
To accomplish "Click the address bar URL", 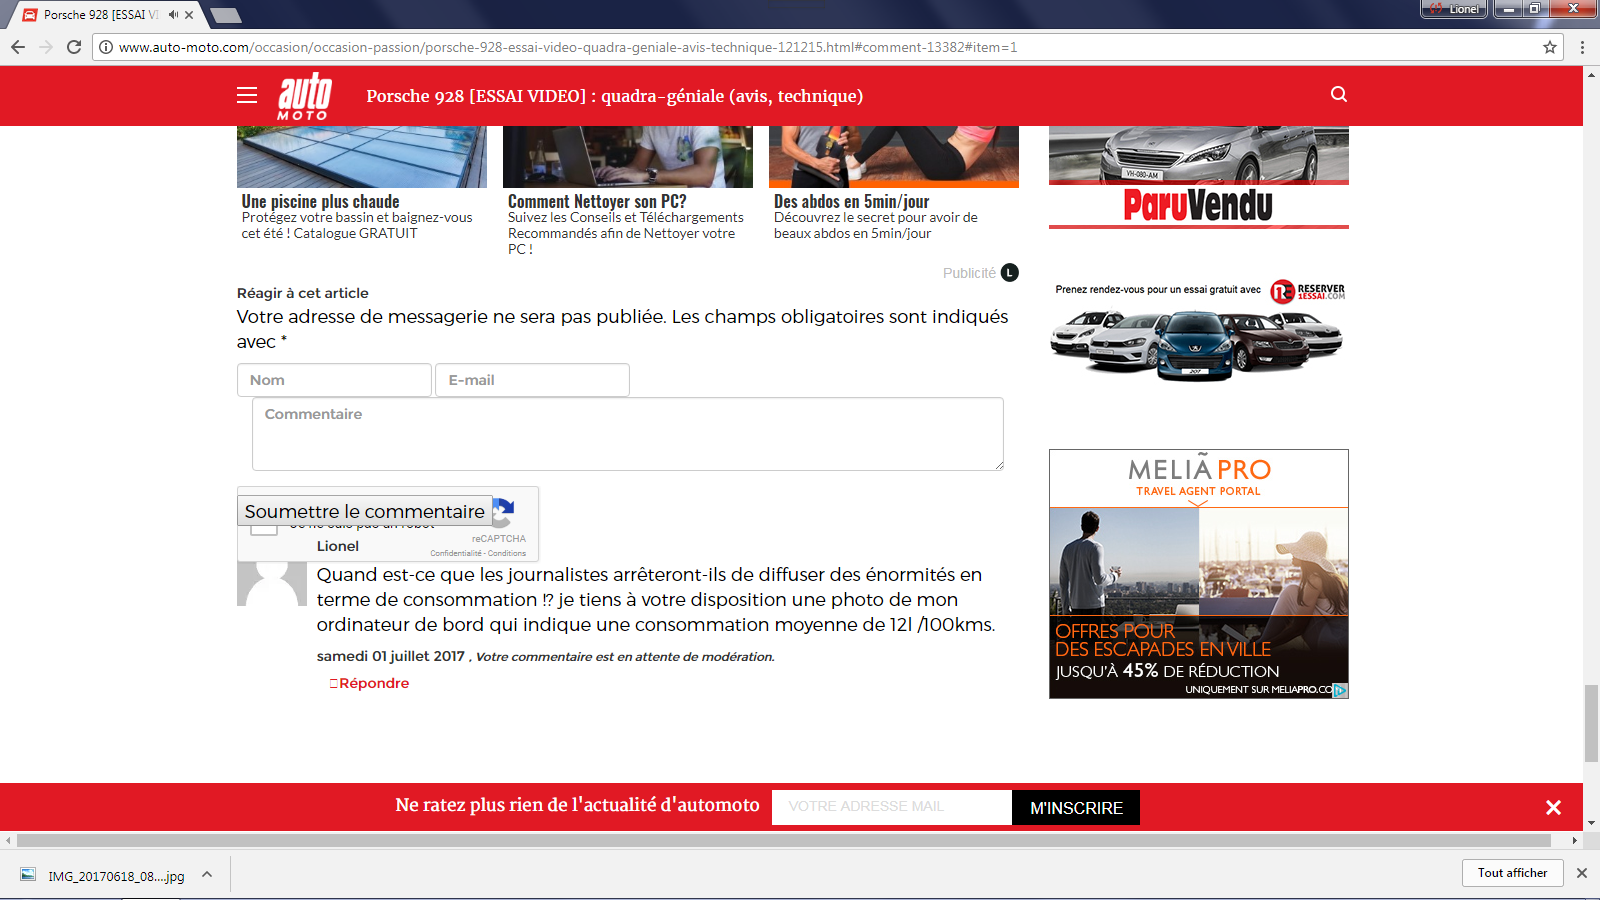I will [568, 47].
